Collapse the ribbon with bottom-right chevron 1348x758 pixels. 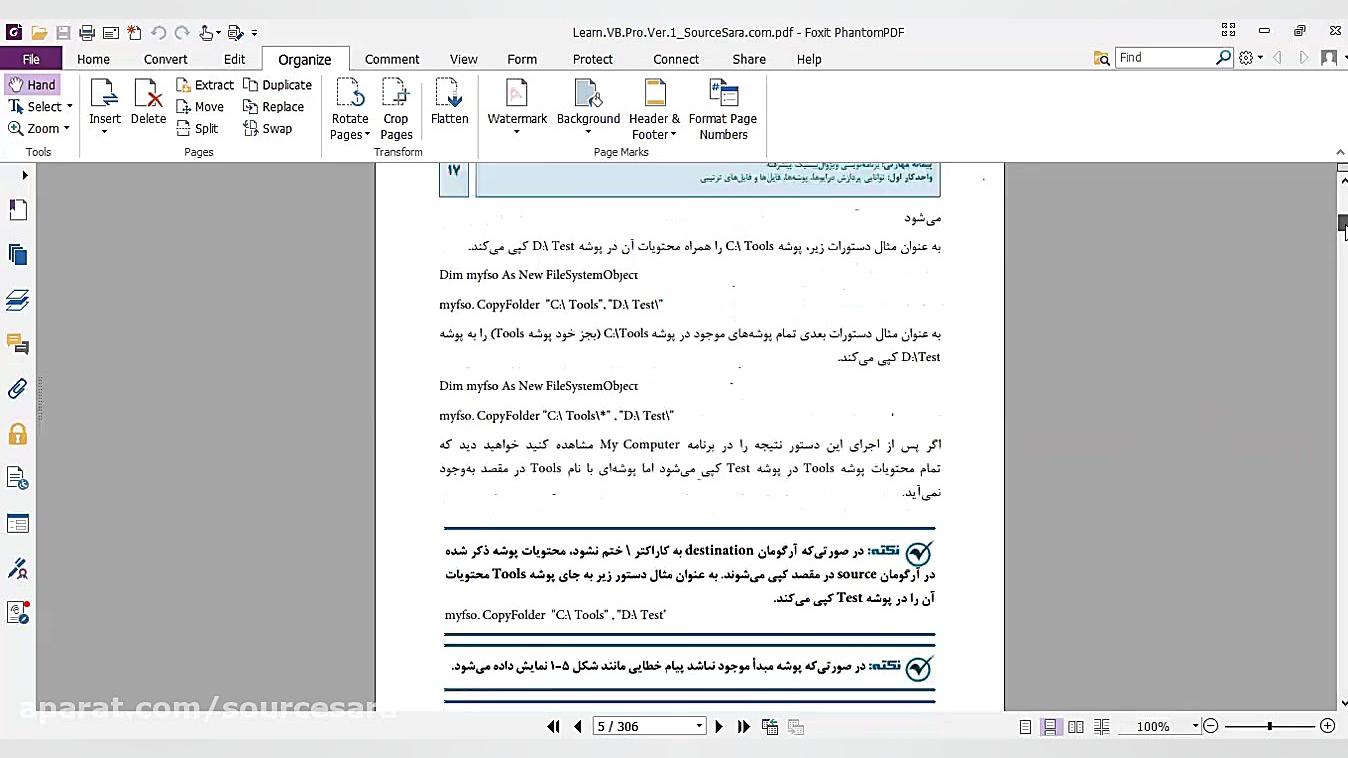[1340, 152]
